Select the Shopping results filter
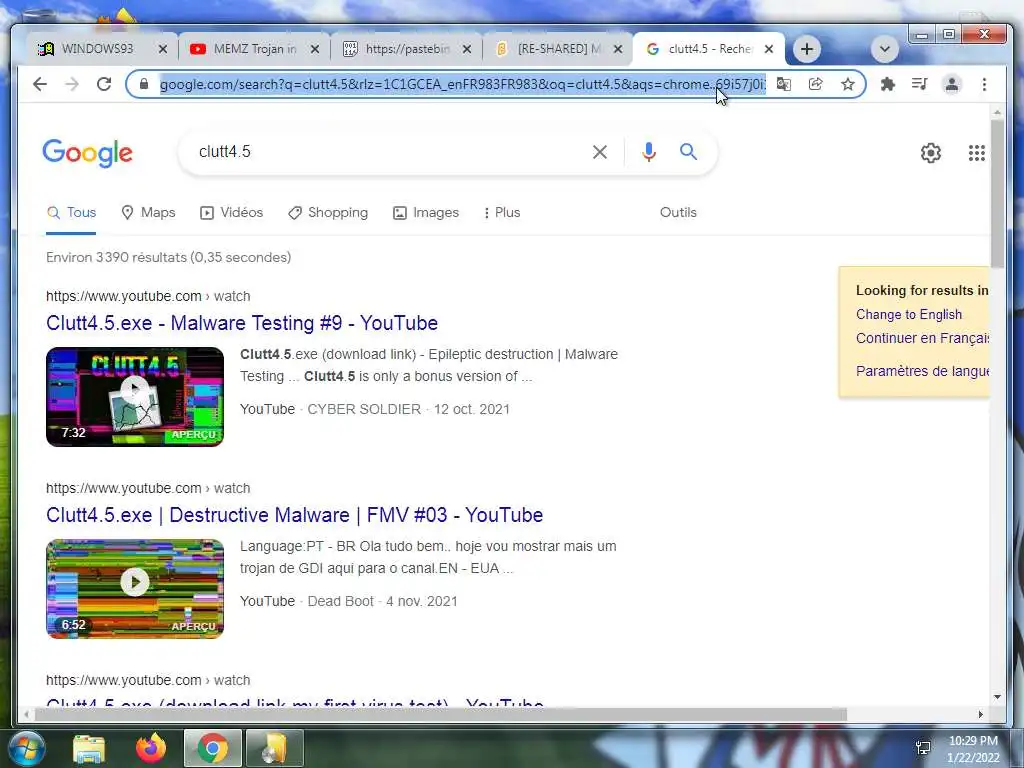This screenshot has width=1024, height=768. click(328, 213)
